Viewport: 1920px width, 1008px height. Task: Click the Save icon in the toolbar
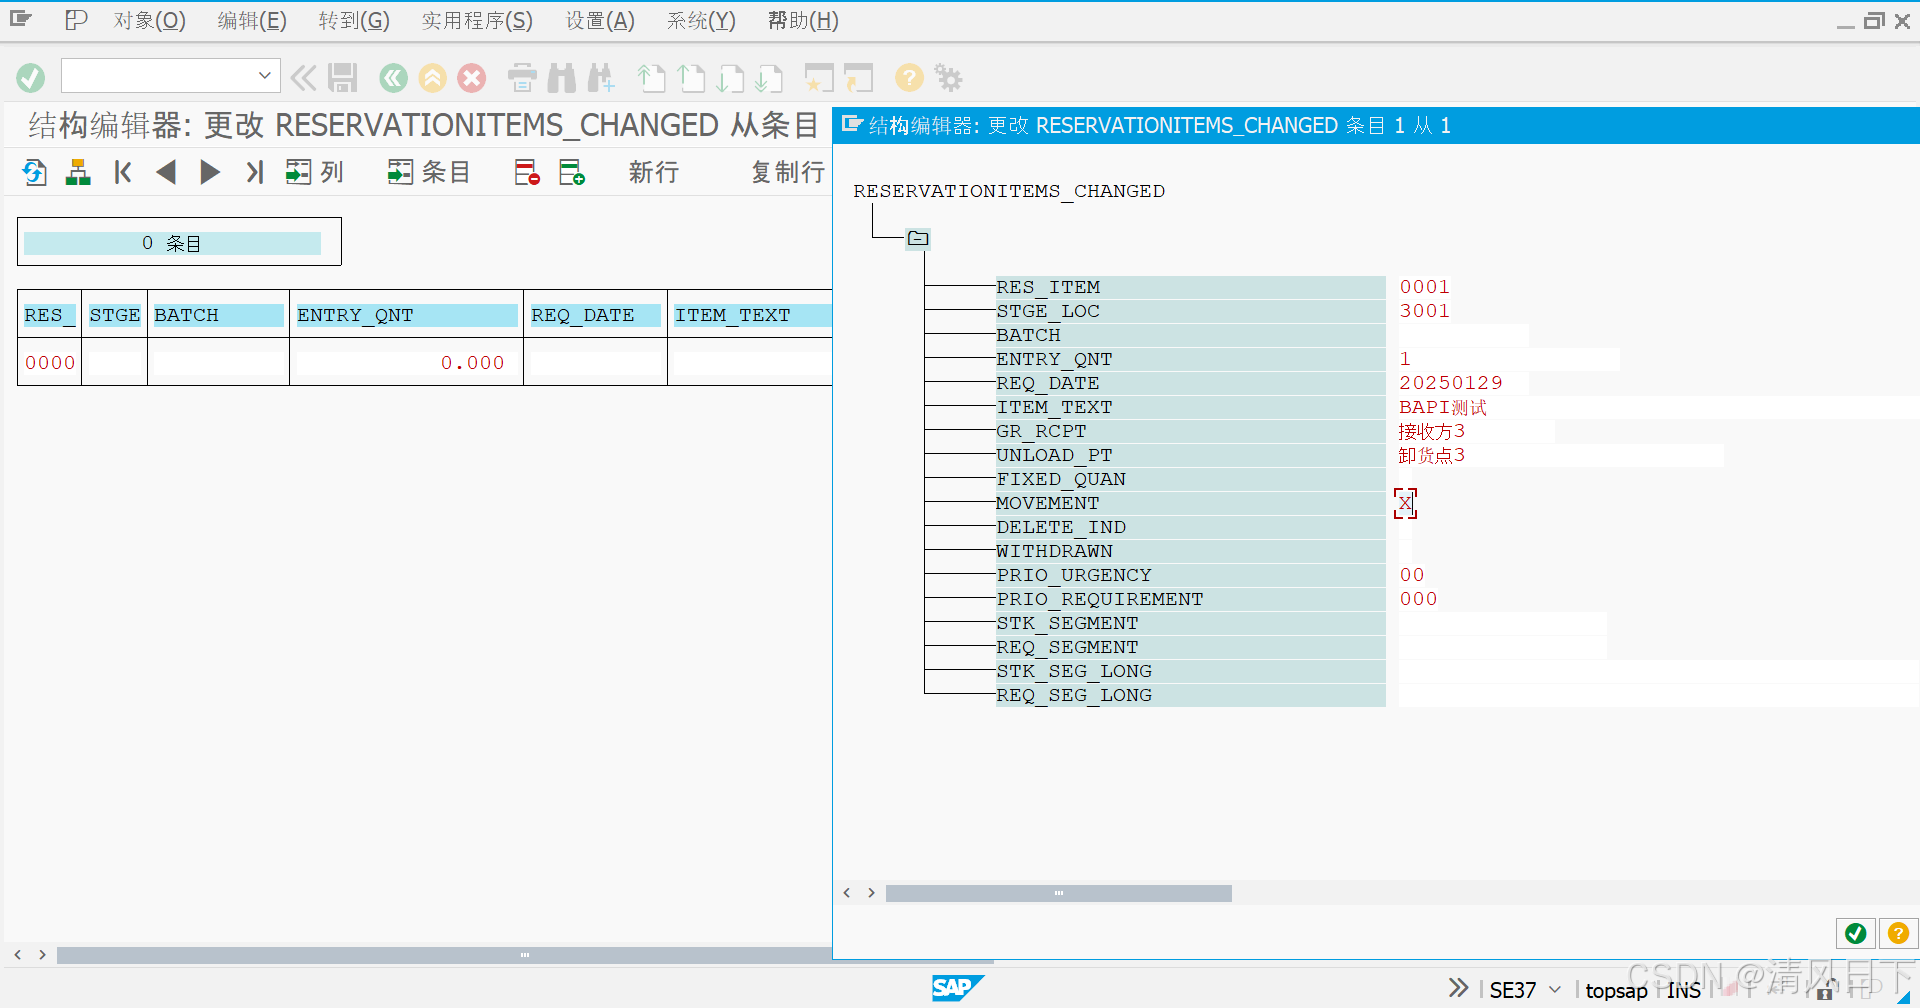coord(343,77)
